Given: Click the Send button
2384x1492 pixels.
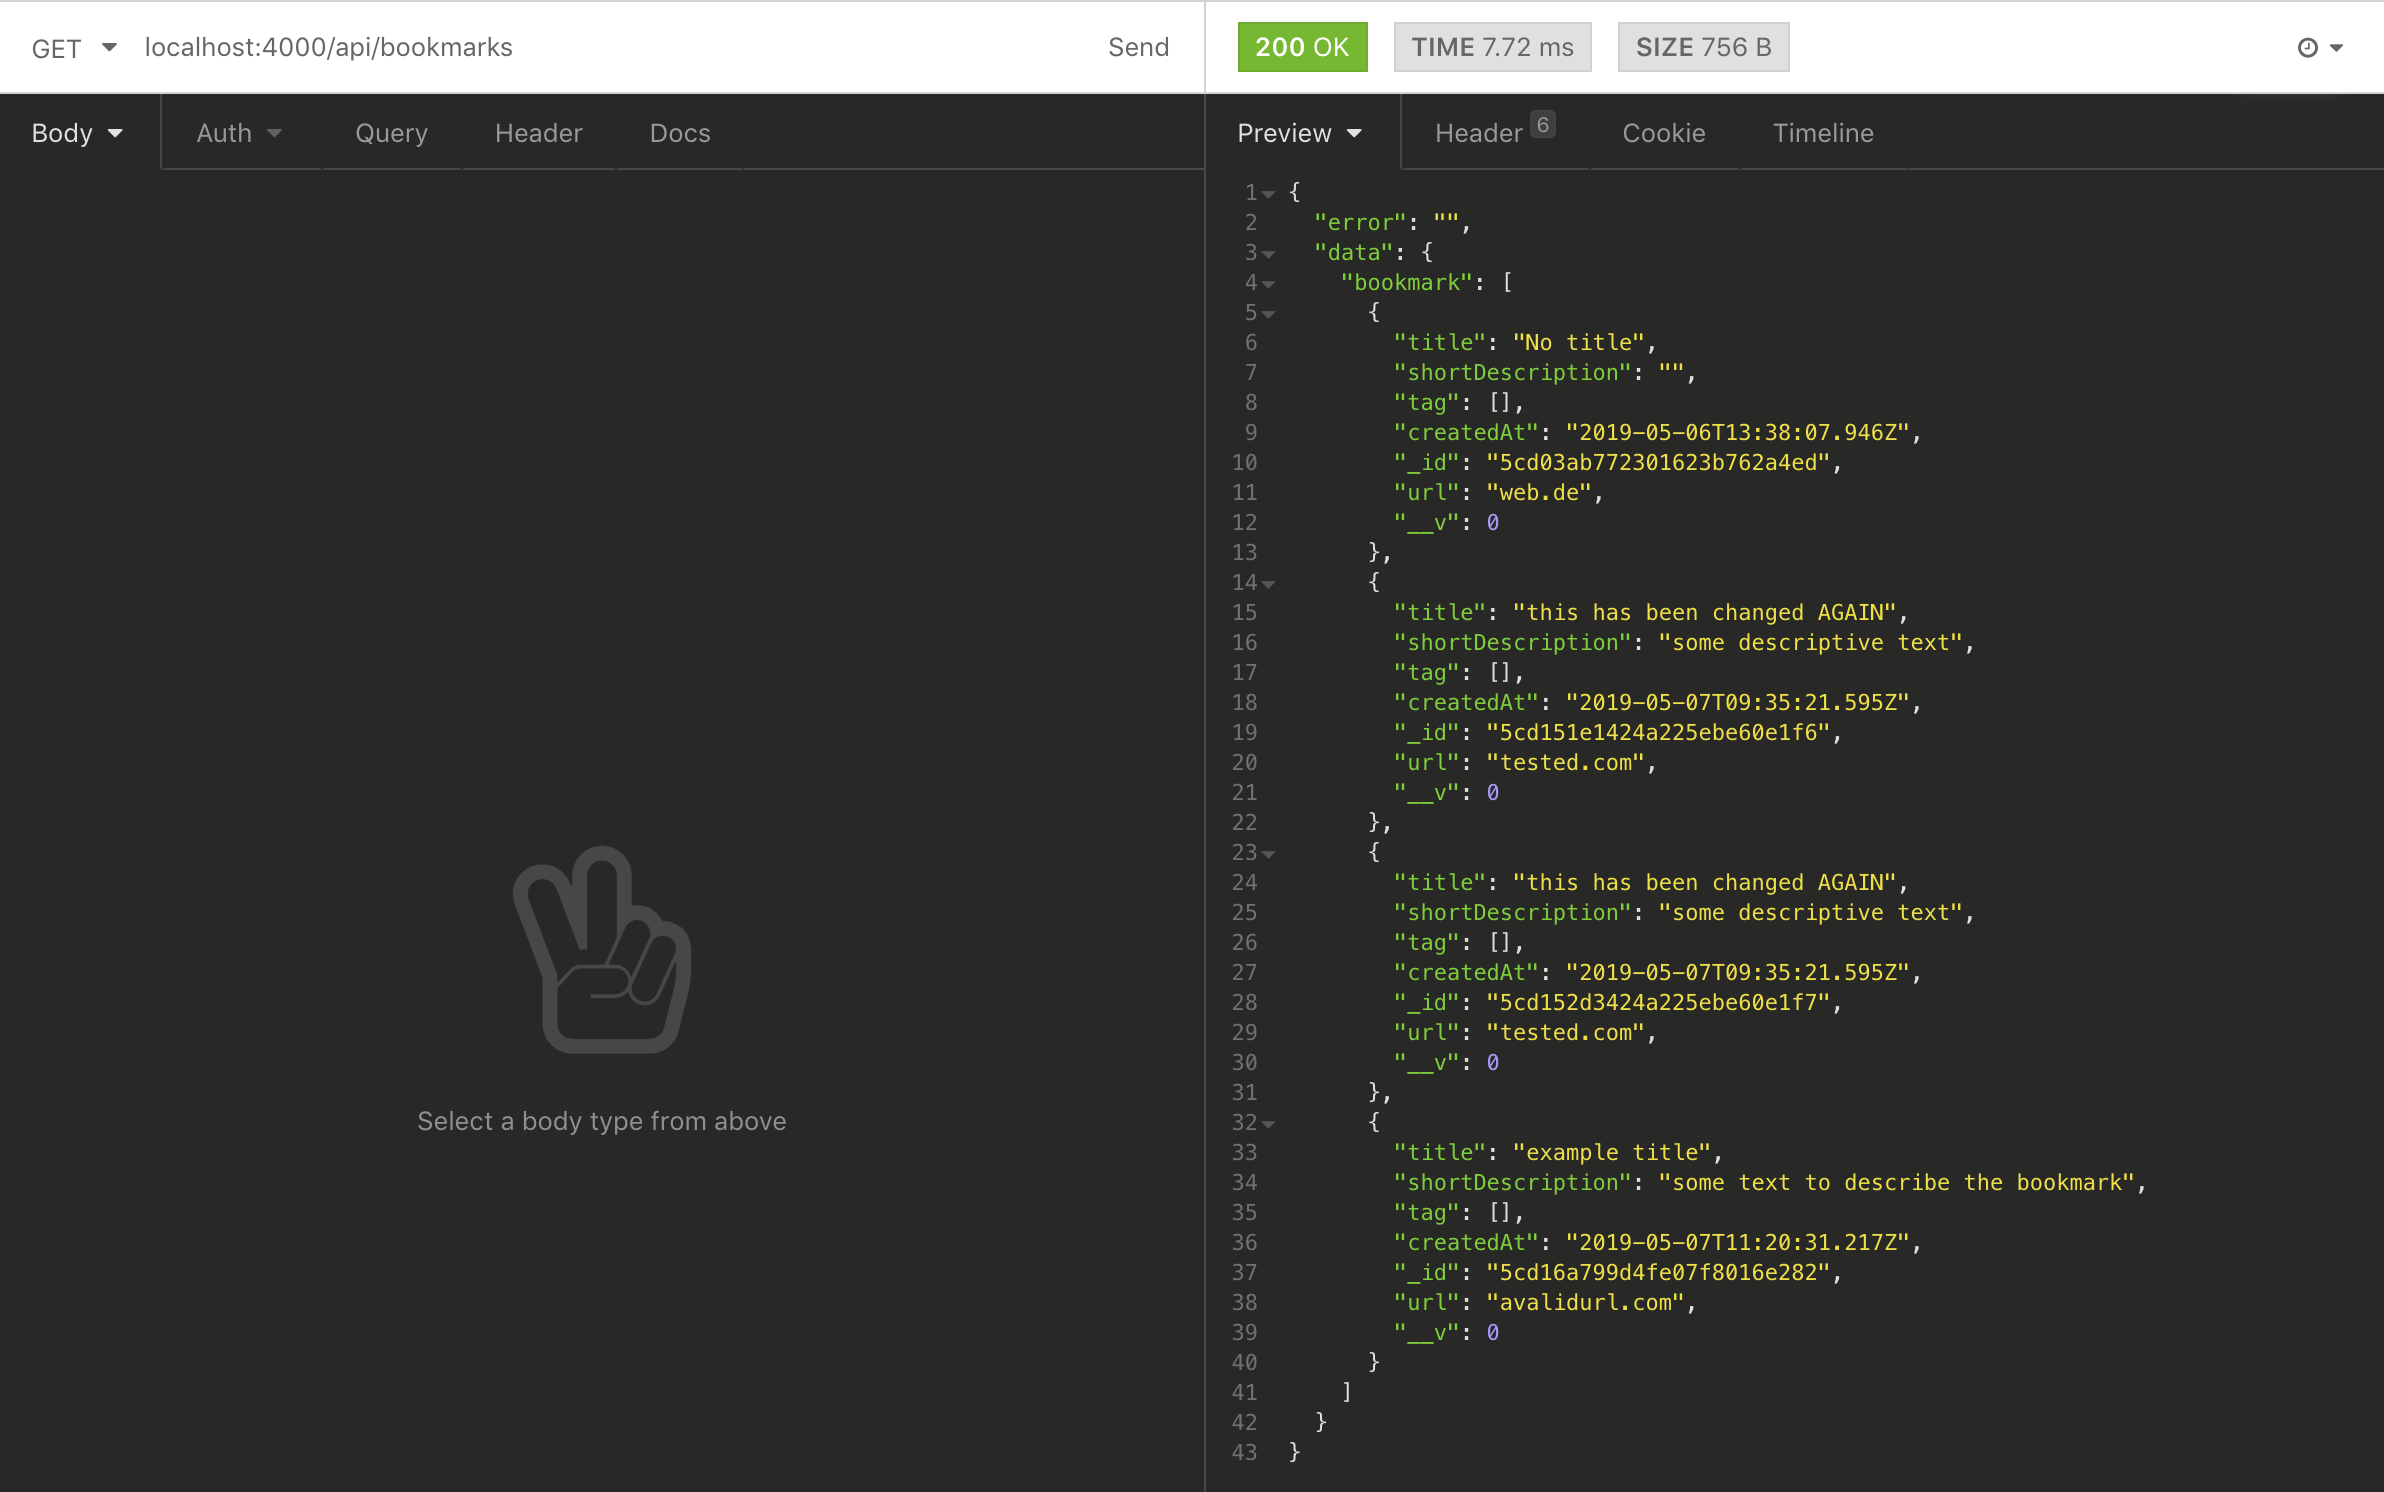Looking at the screenshot, I should [1138, 46].
